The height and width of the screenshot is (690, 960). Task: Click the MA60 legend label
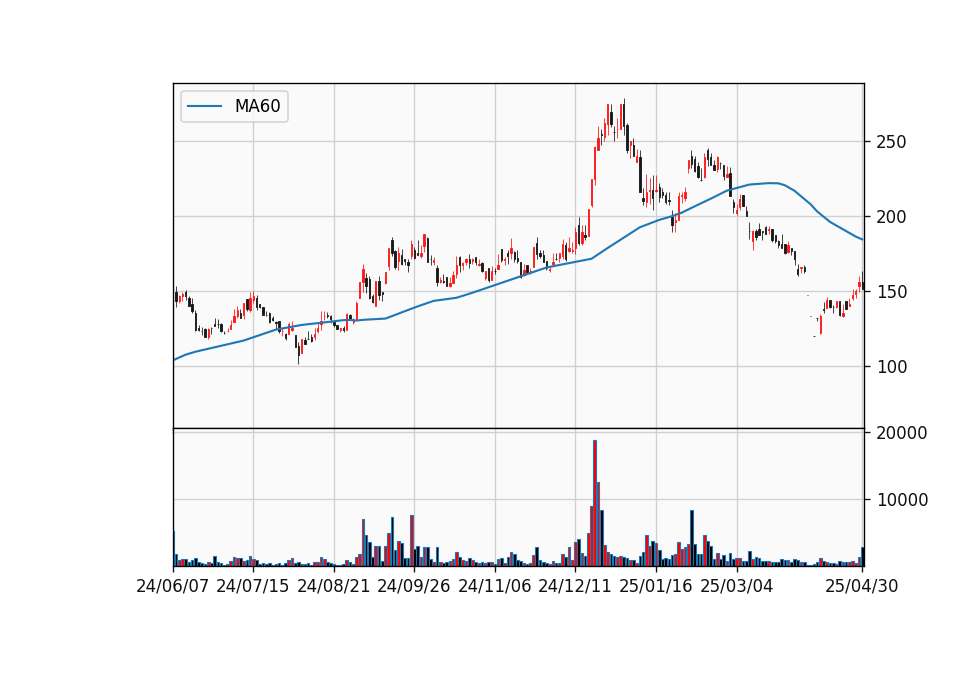(x=257, y=106)
